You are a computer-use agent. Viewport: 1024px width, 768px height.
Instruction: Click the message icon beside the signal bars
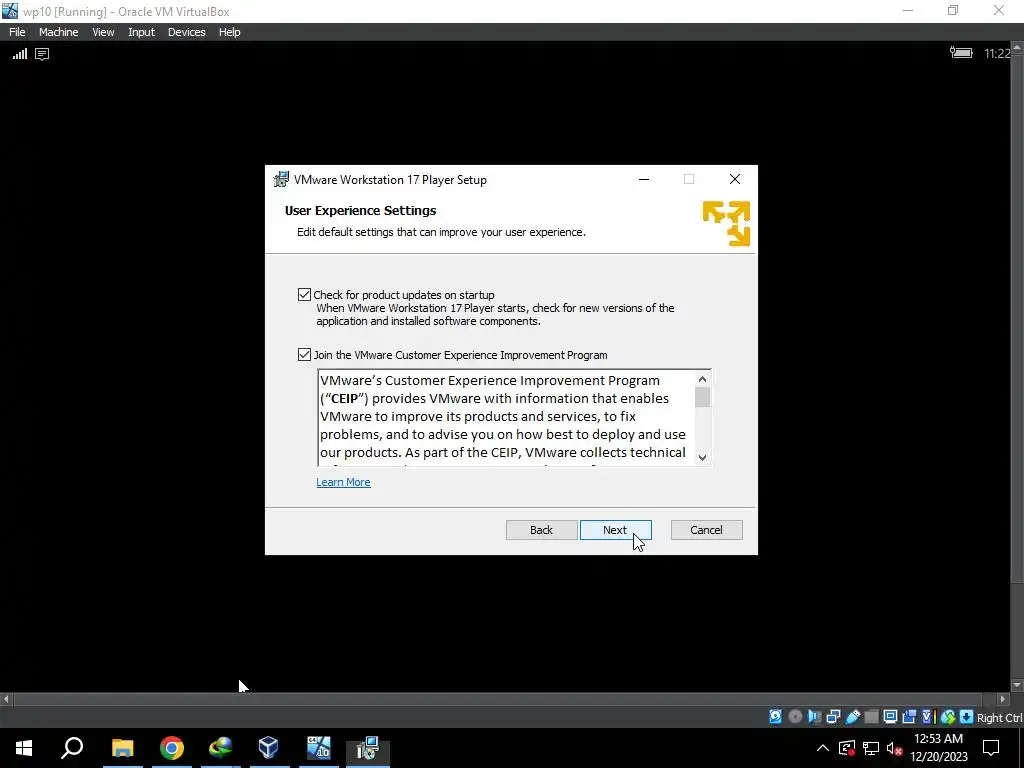point(42,54)
